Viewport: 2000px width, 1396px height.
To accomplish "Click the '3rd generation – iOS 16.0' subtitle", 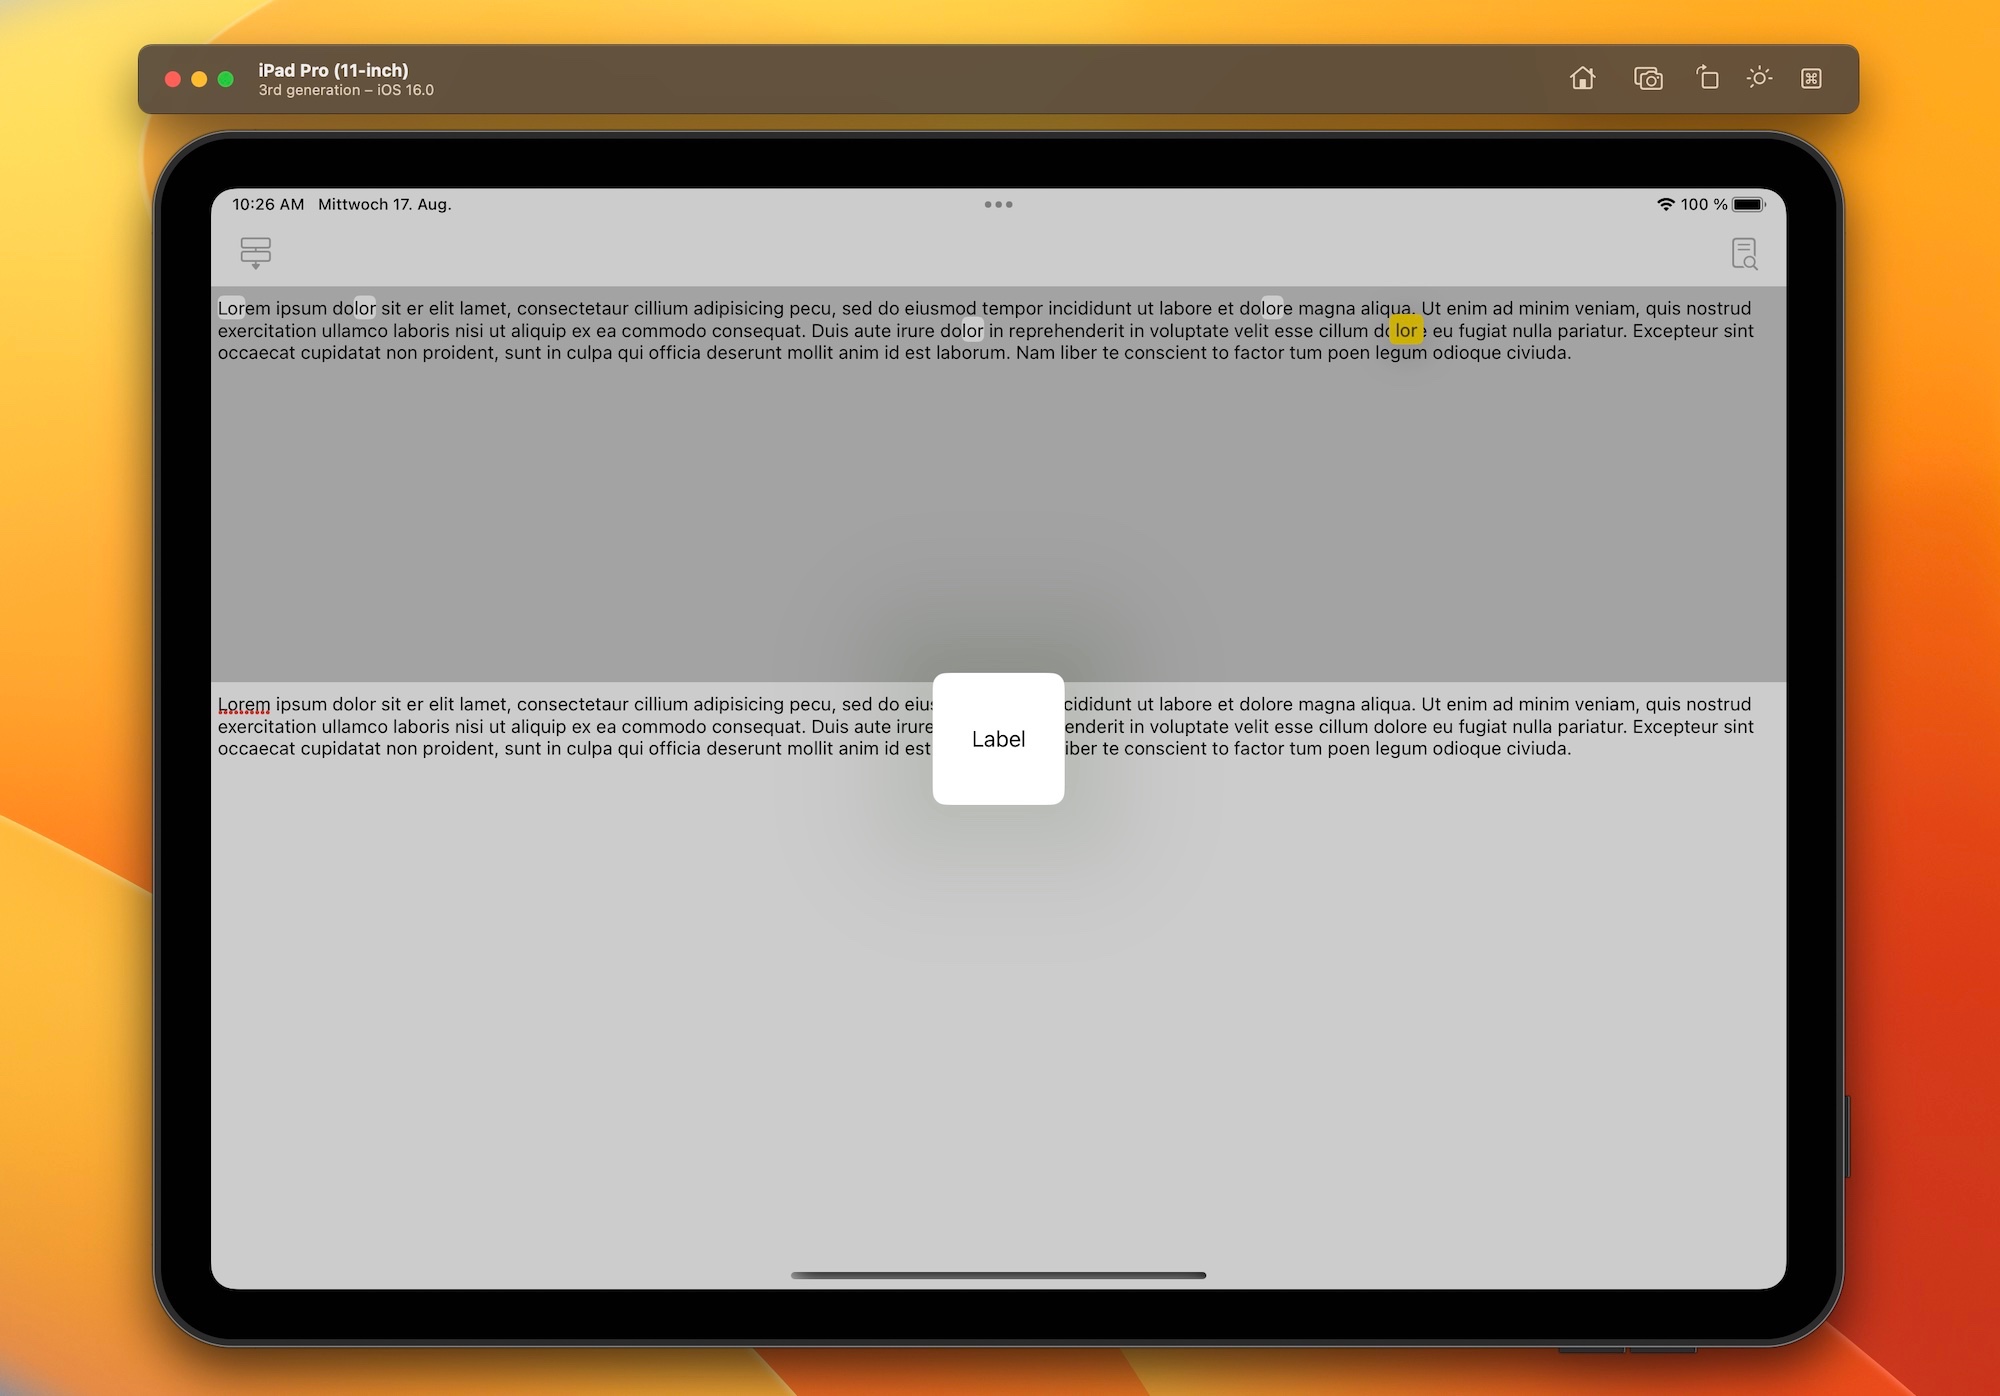I will pos(346,90).
